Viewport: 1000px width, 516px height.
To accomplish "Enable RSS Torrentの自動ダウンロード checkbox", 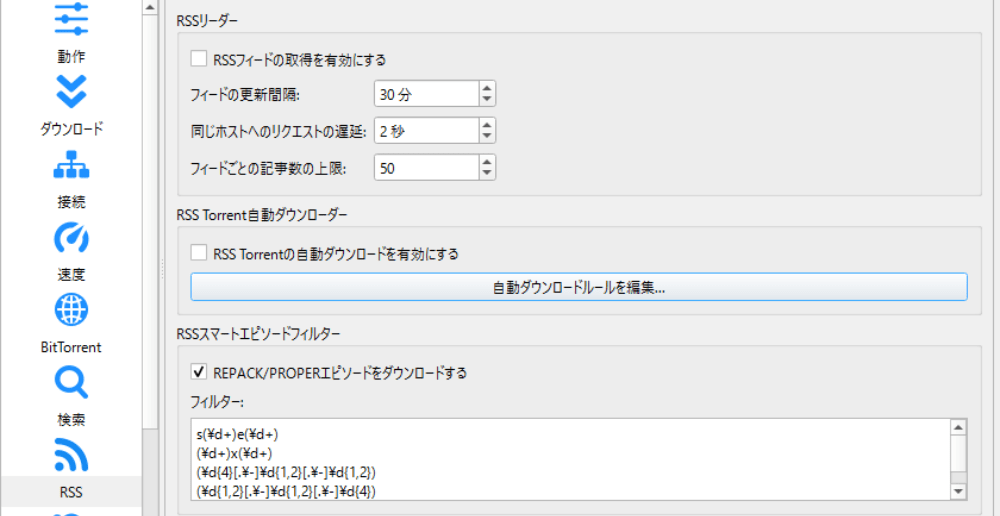I will (x=199, y=254).
